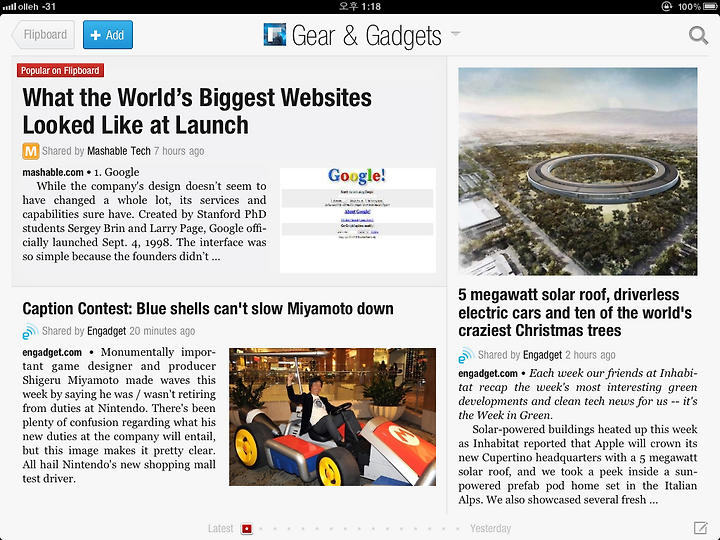
Task: Open the Engadget name beside 2 hours ago
Action: [542, 355]
